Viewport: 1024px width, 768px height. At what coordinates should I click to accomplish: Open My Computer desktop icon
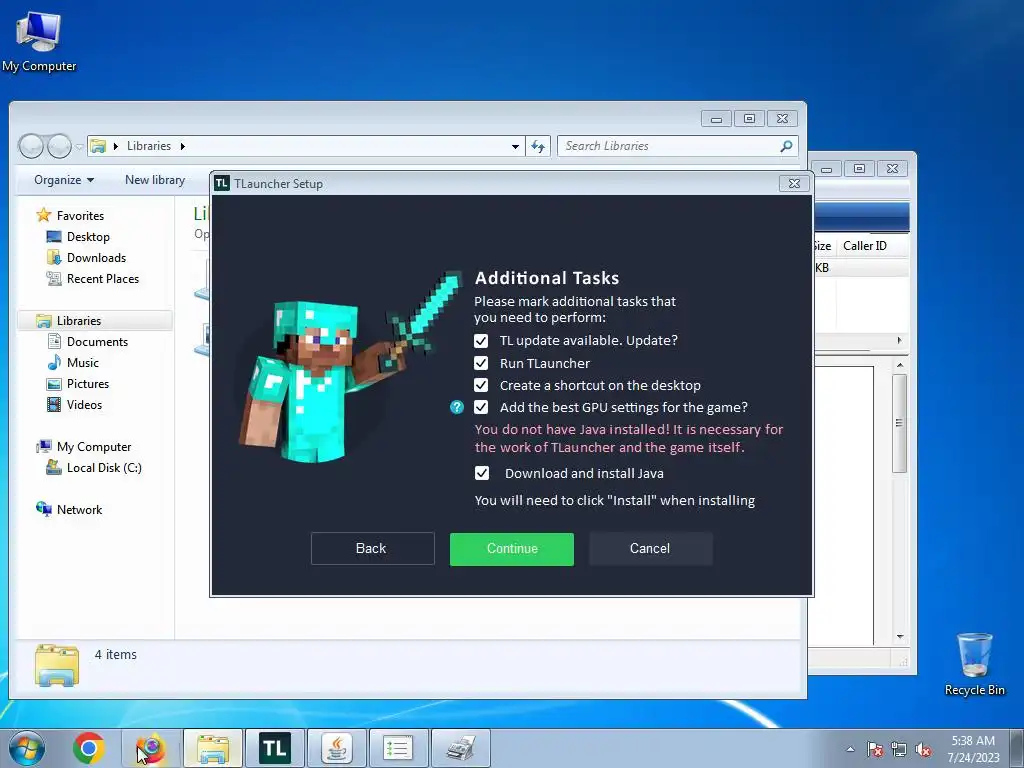click(39, 40)
